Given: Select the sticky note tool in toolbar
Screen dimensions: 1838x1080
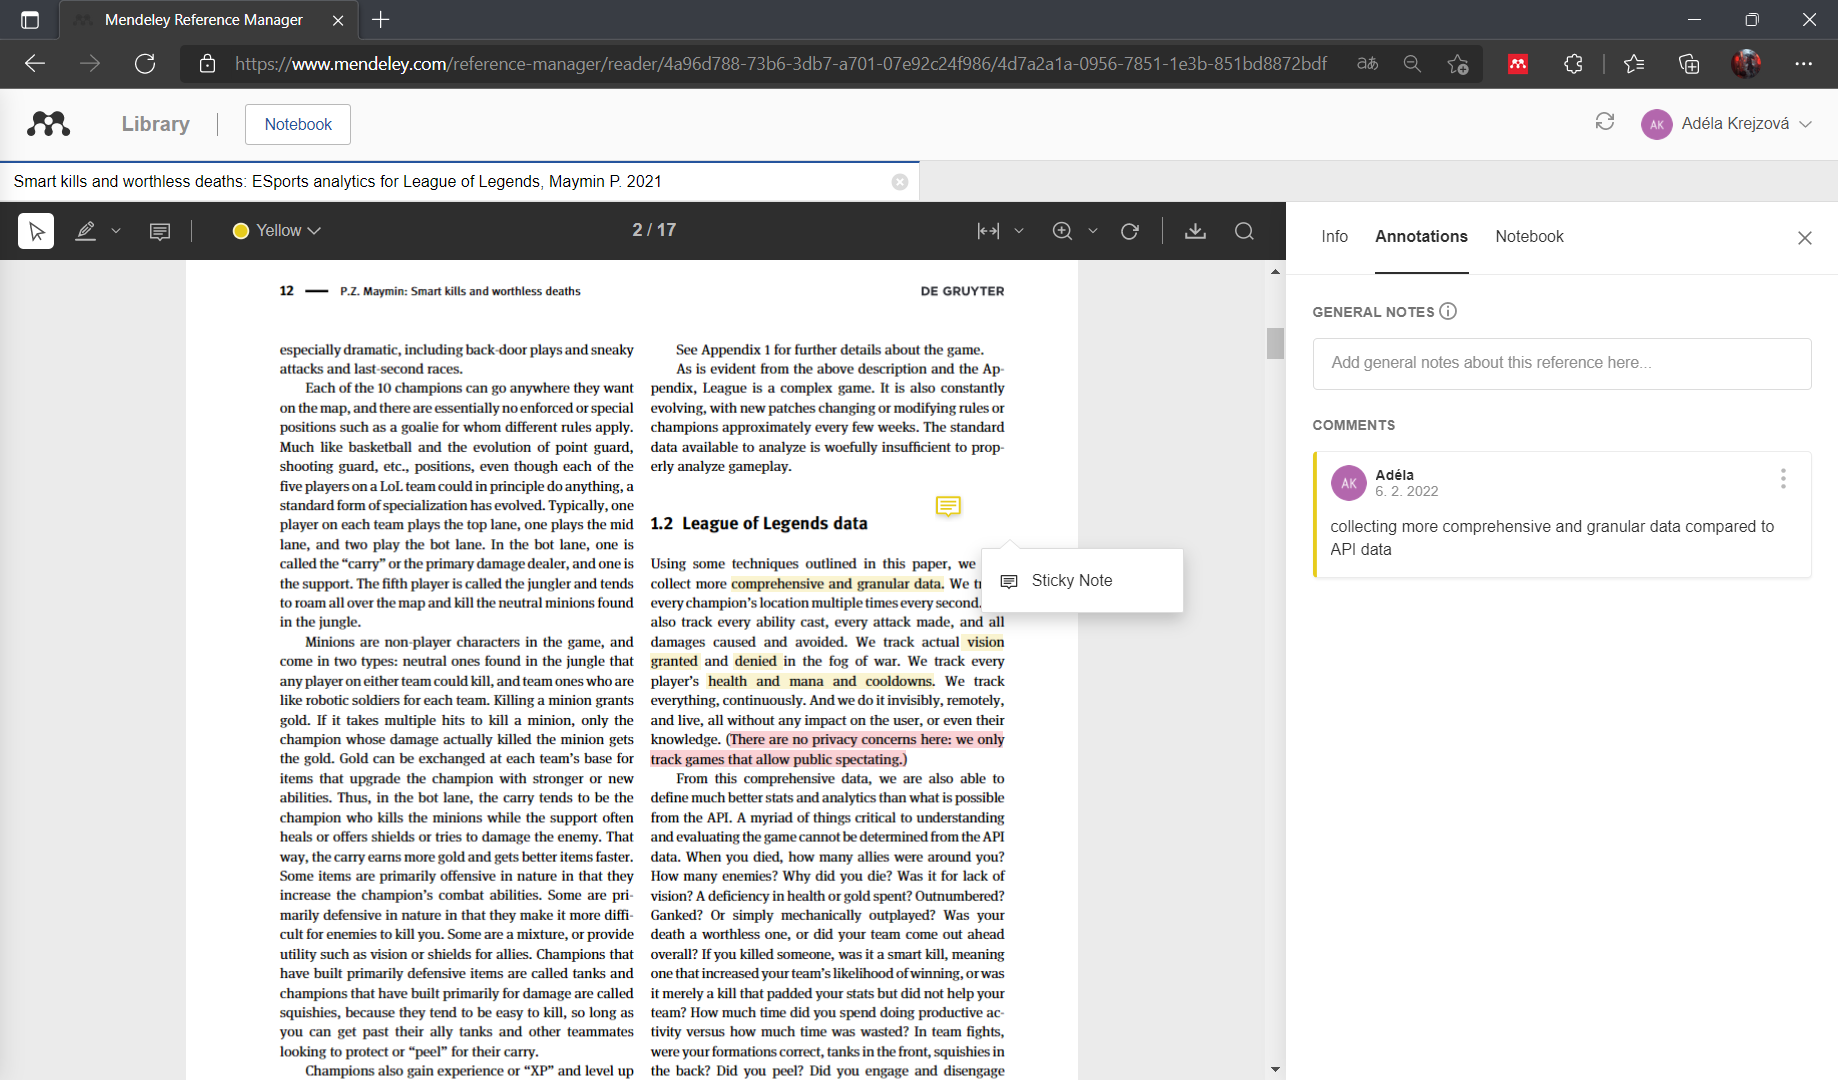Looking at the screenshot, I should (159, 231).
